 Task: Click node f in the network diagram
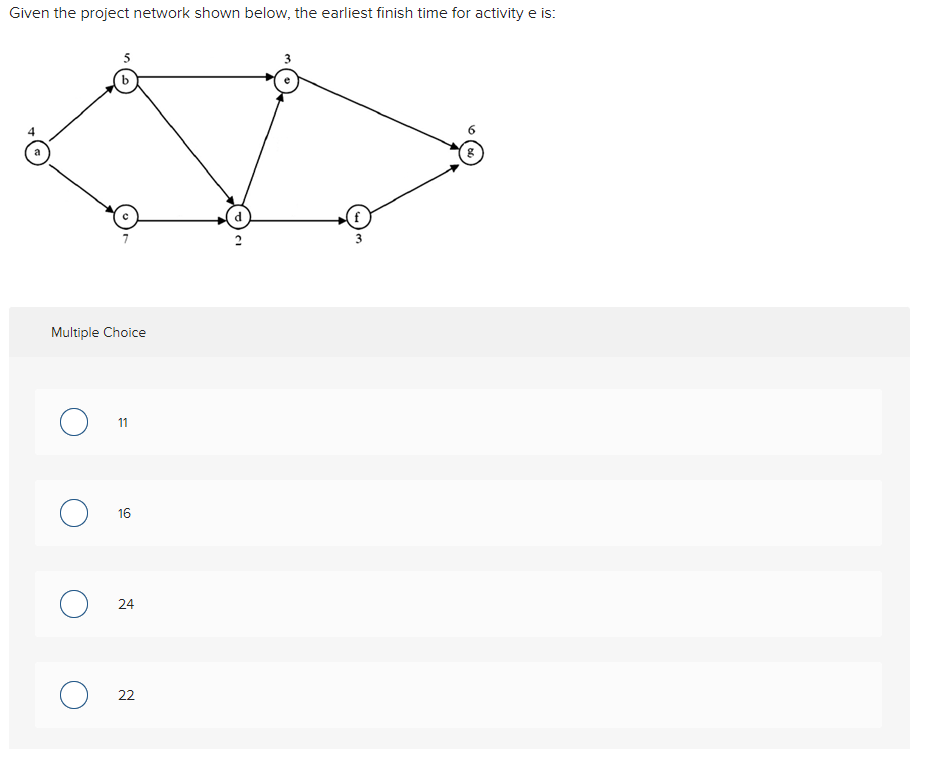pyautogui.click(x=356, y=218)
